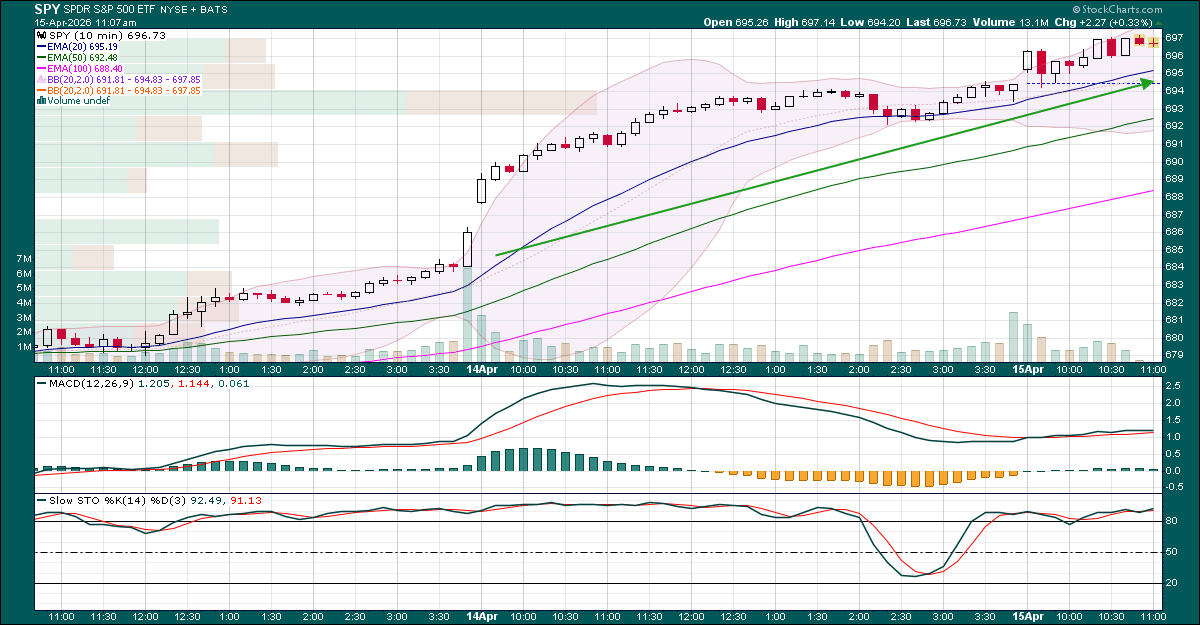Click the 20 stochastic axis label
The width and height of the screenshot is (1200, 625).
pos(1171,584)
